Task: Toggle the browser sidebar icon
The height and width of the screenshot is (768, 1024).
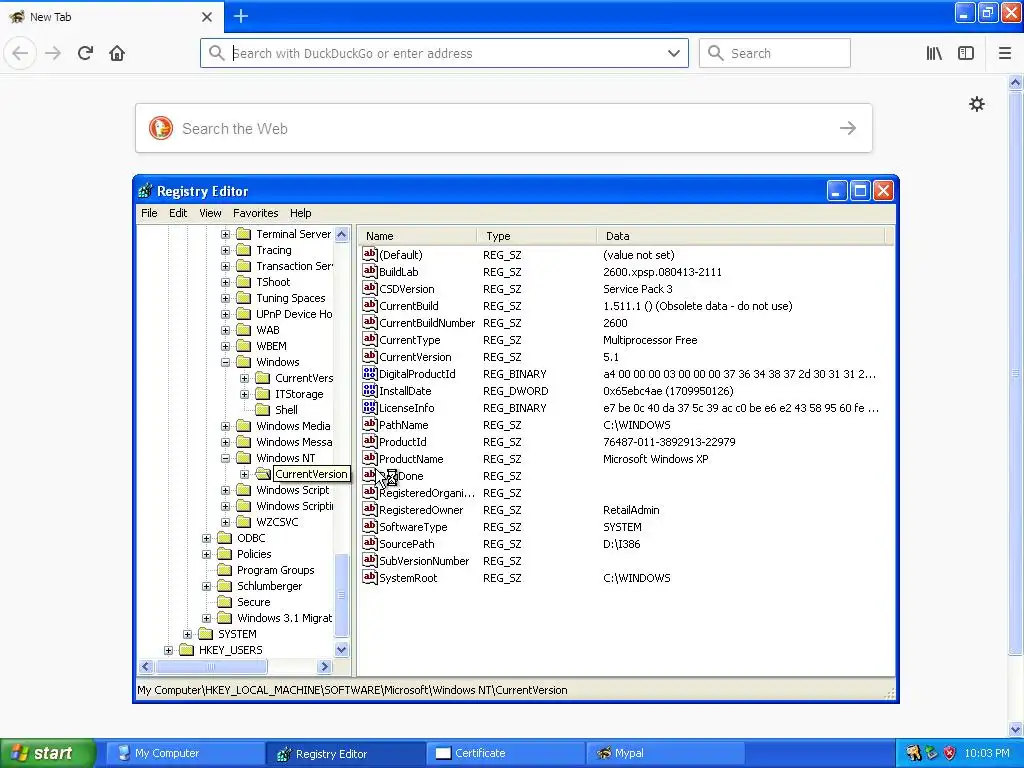Action: coord(966,53)
